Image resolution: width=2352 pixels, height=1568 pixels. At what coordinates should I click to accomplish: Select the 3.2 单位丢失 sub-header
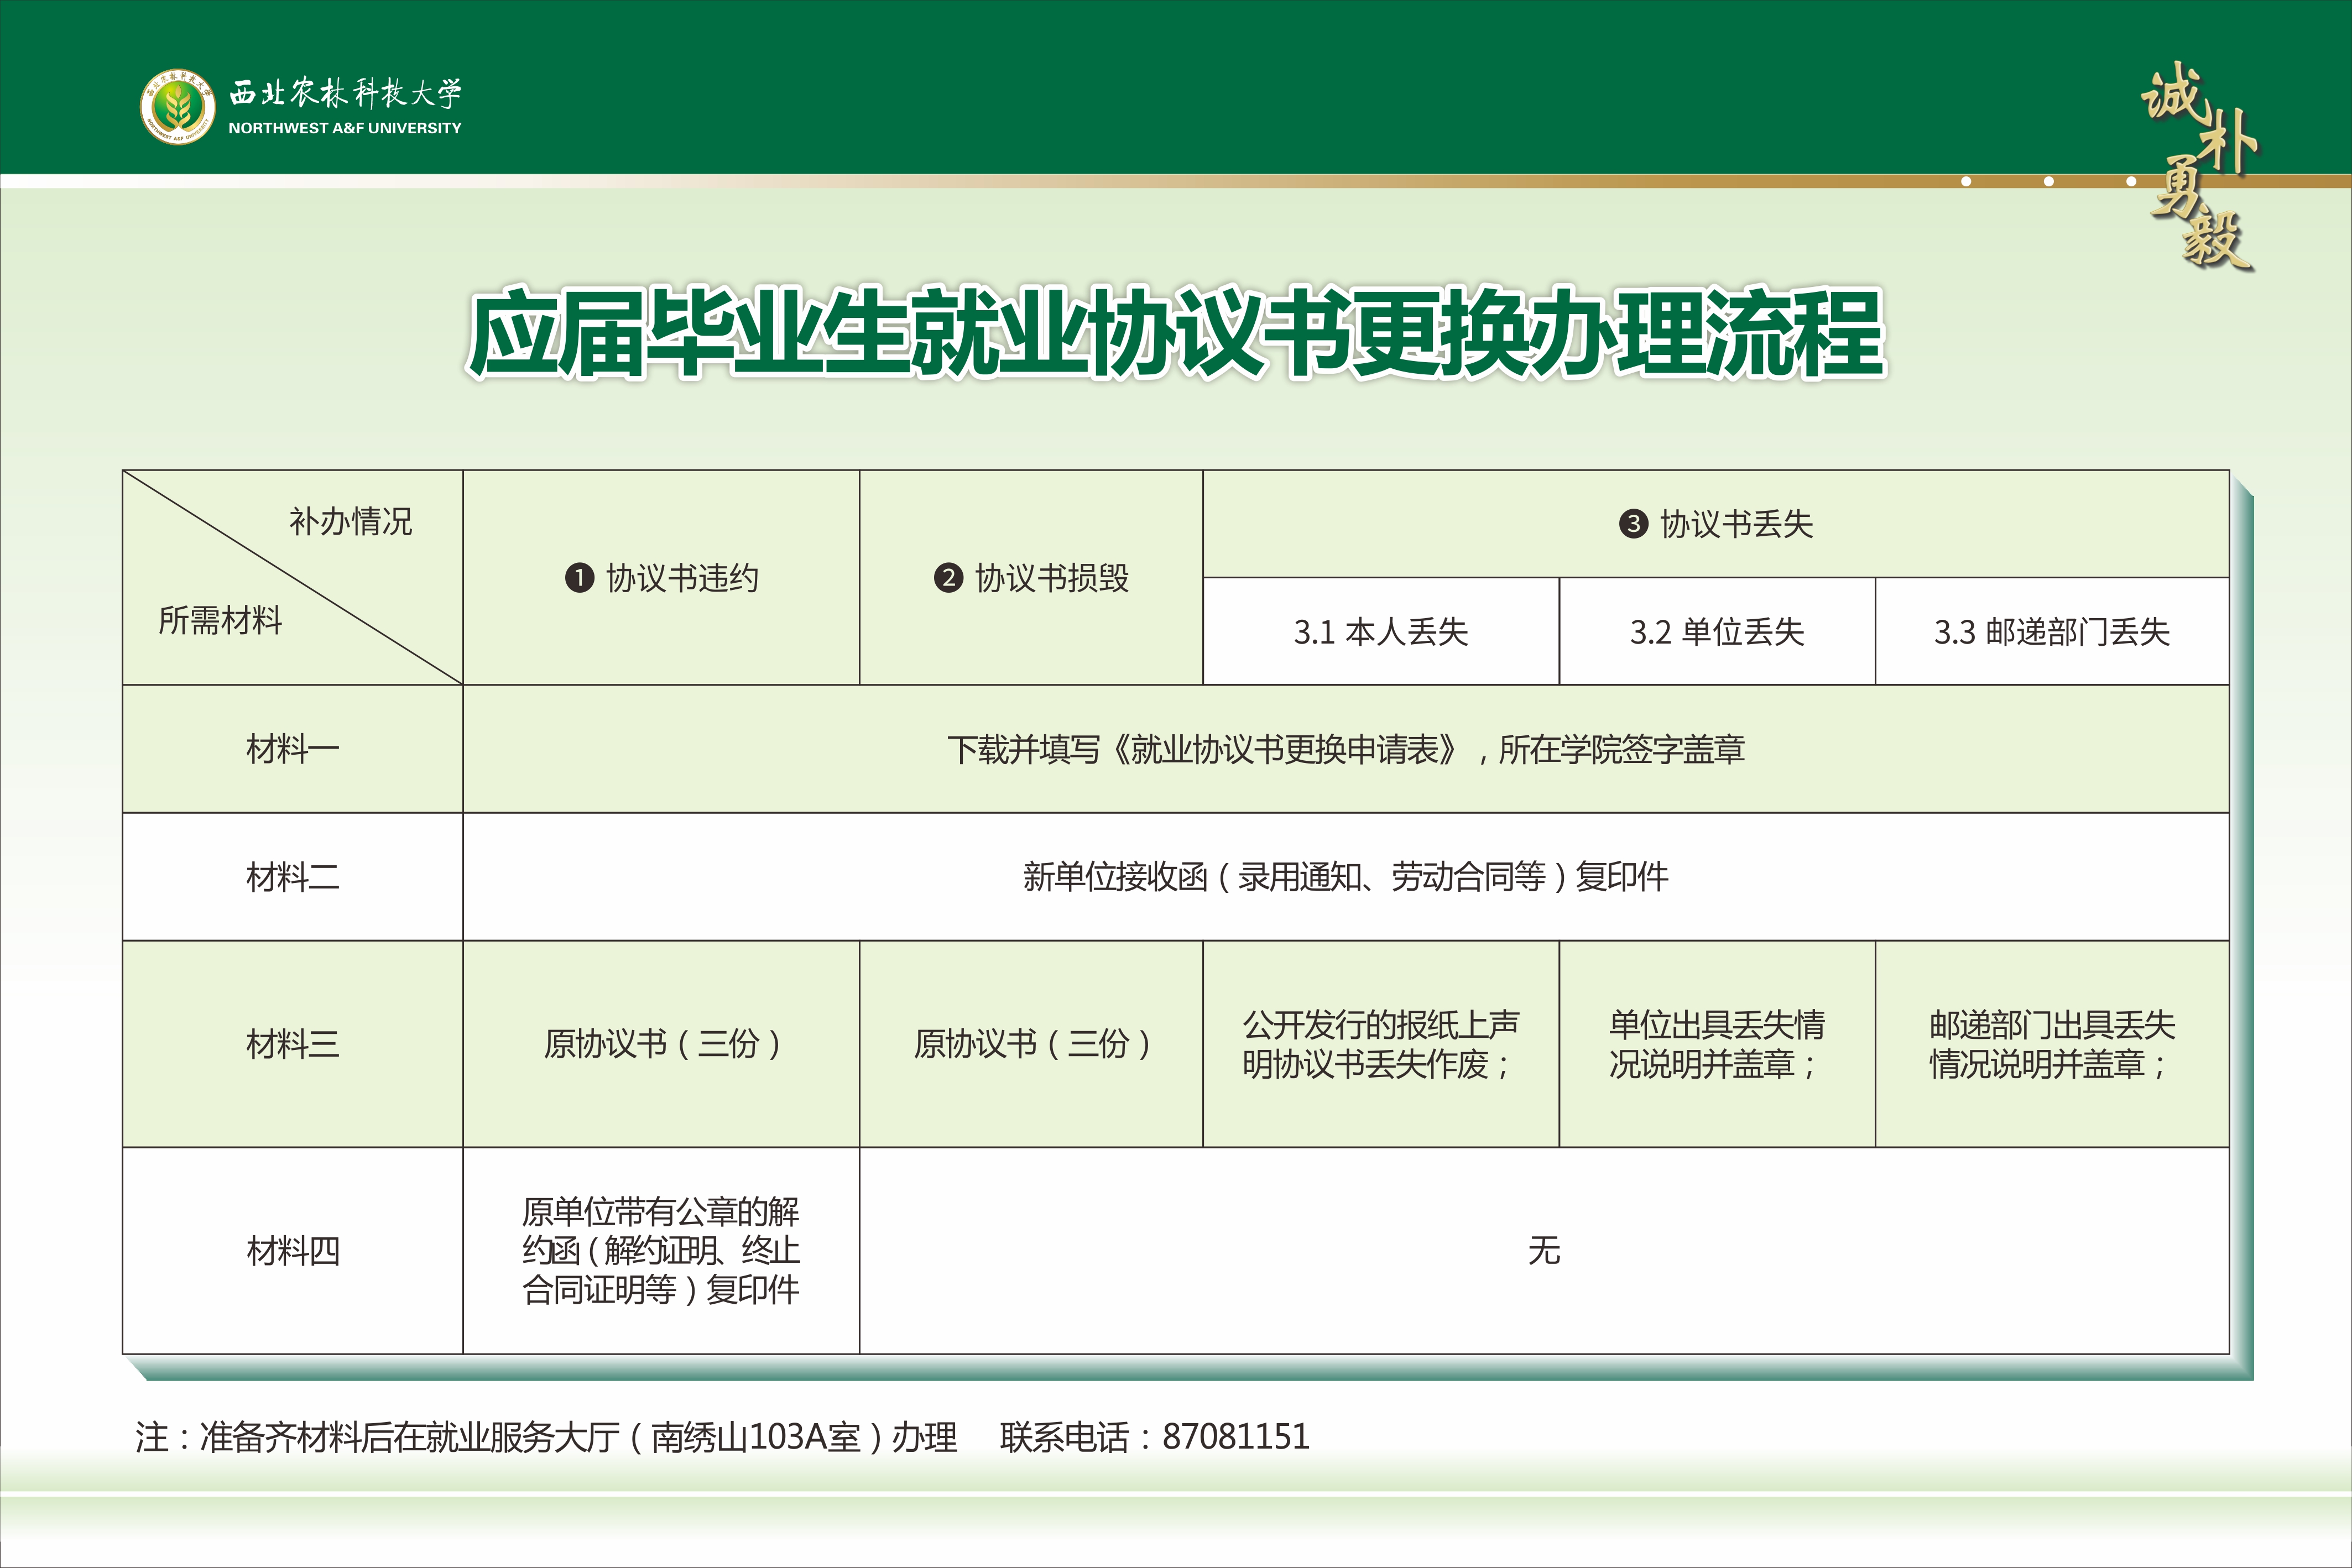(1716, 632)
